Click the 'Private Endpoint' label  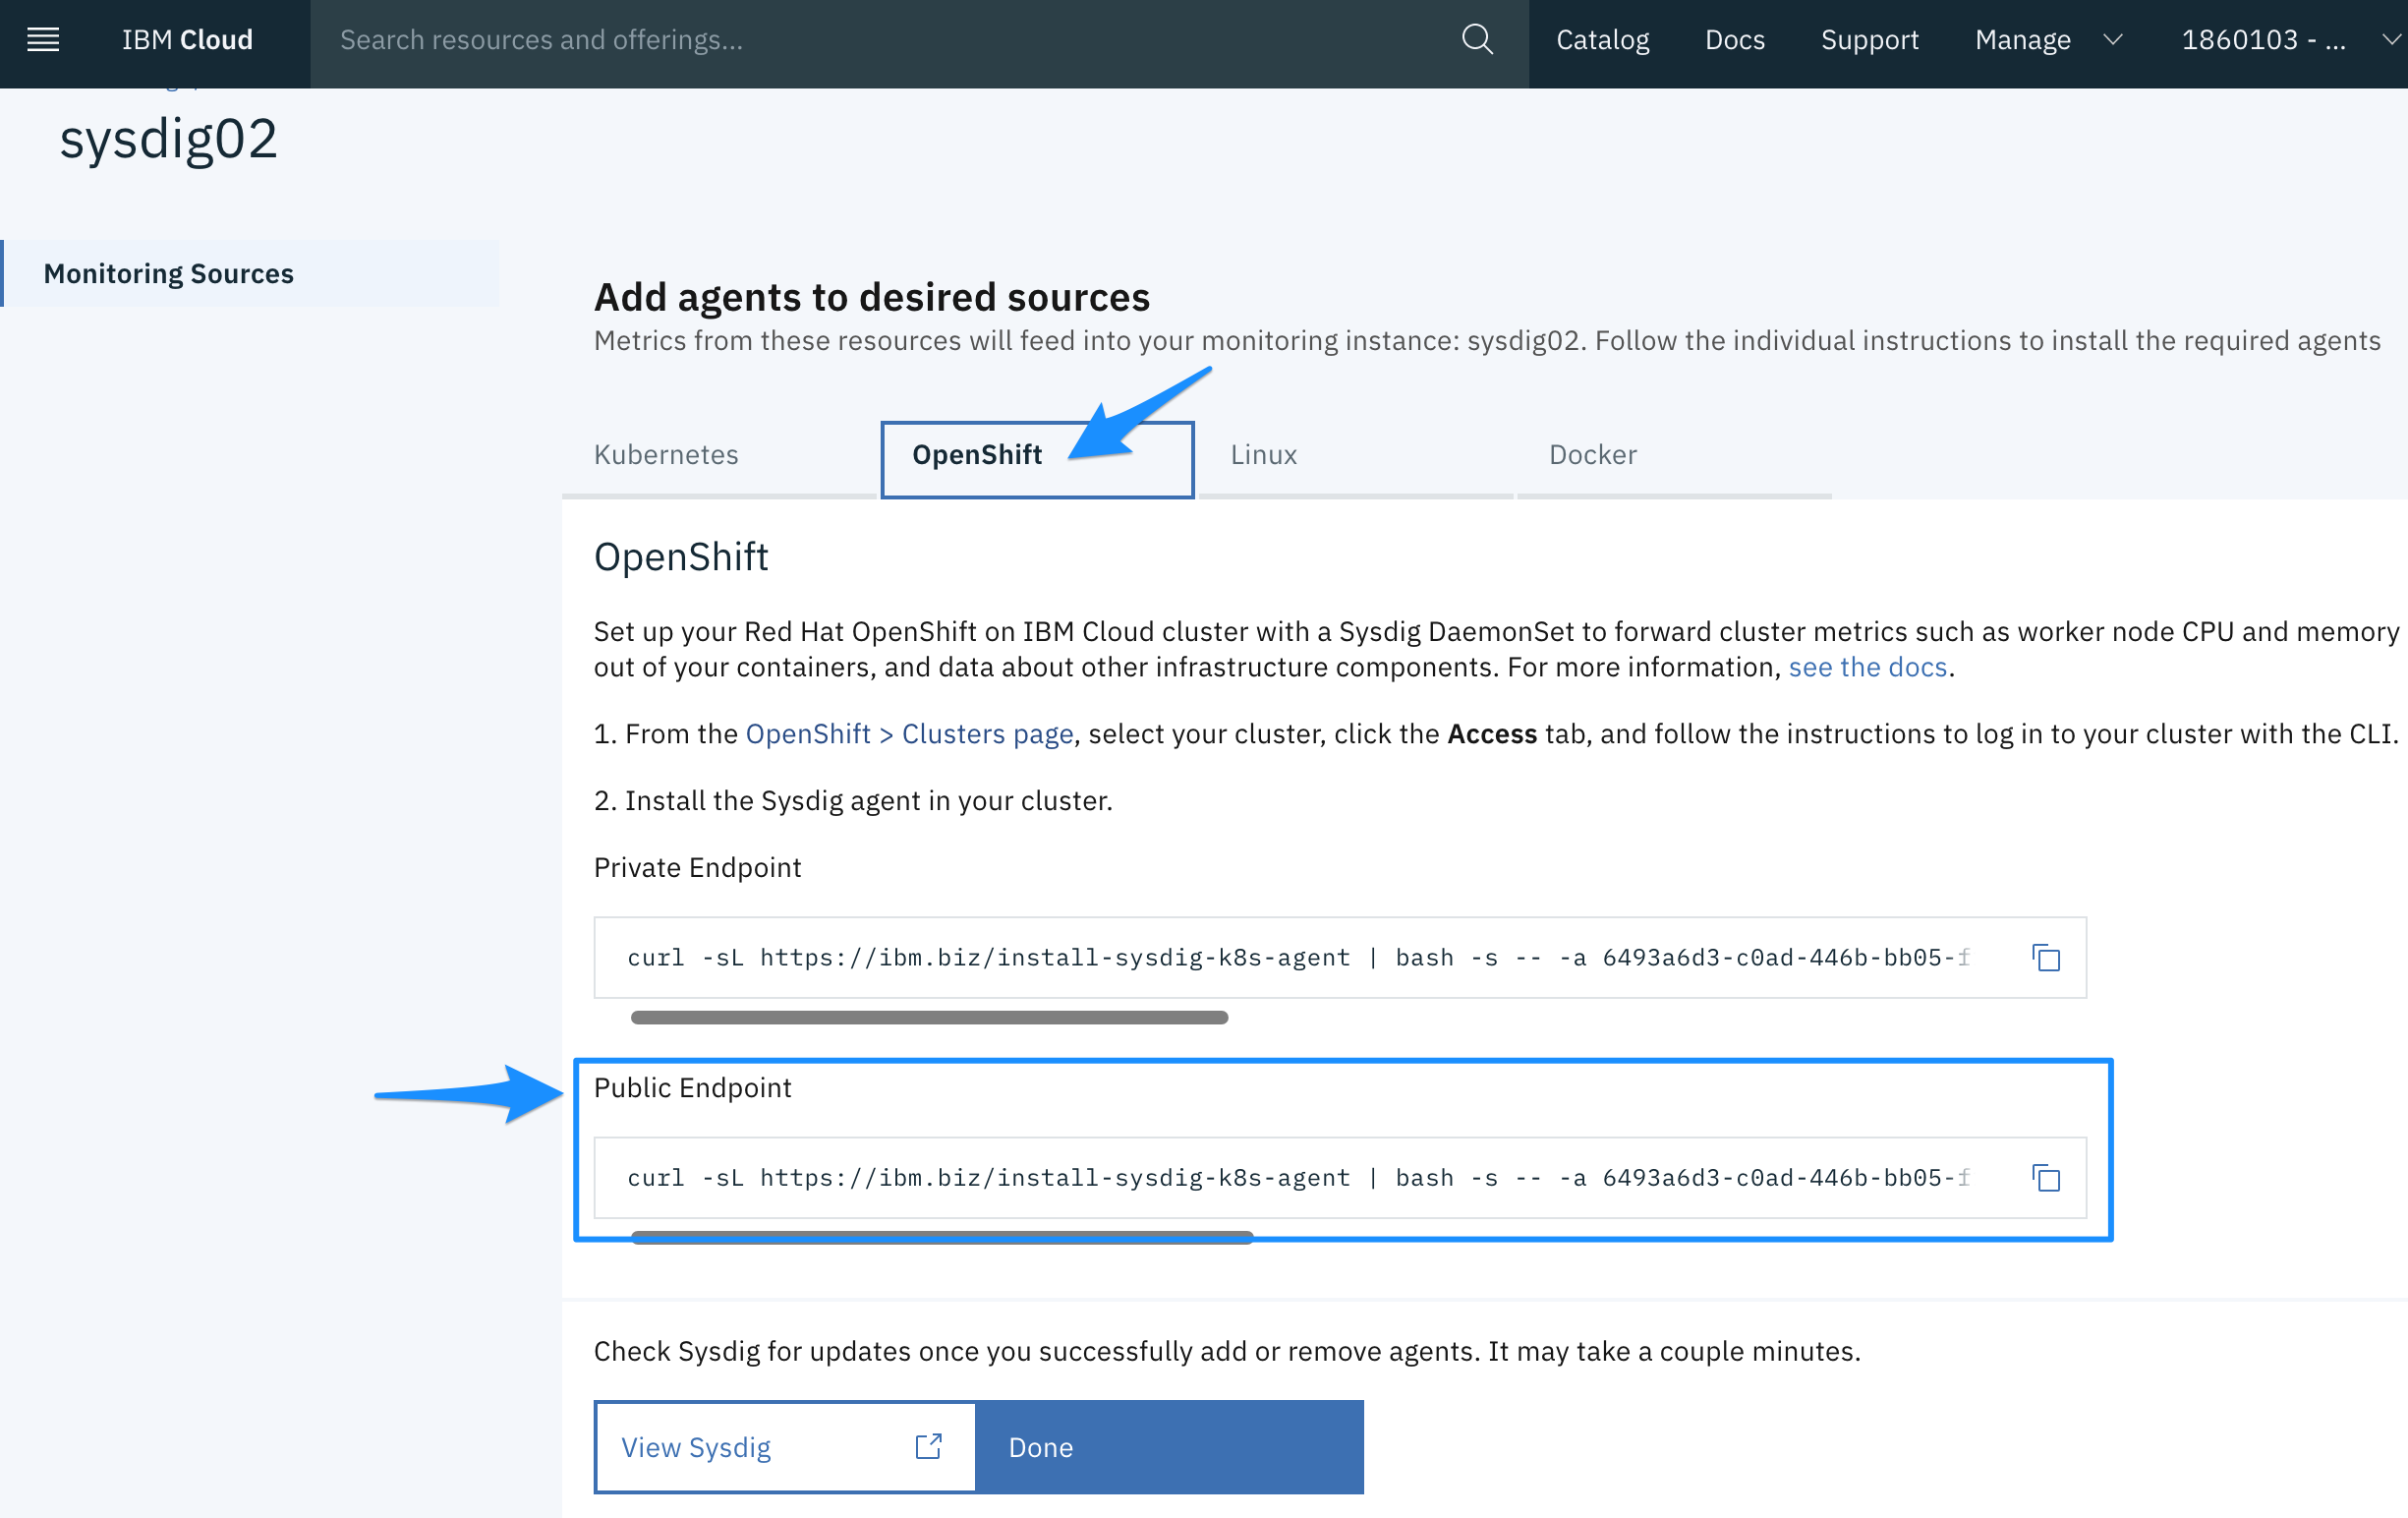click(697, 867)
